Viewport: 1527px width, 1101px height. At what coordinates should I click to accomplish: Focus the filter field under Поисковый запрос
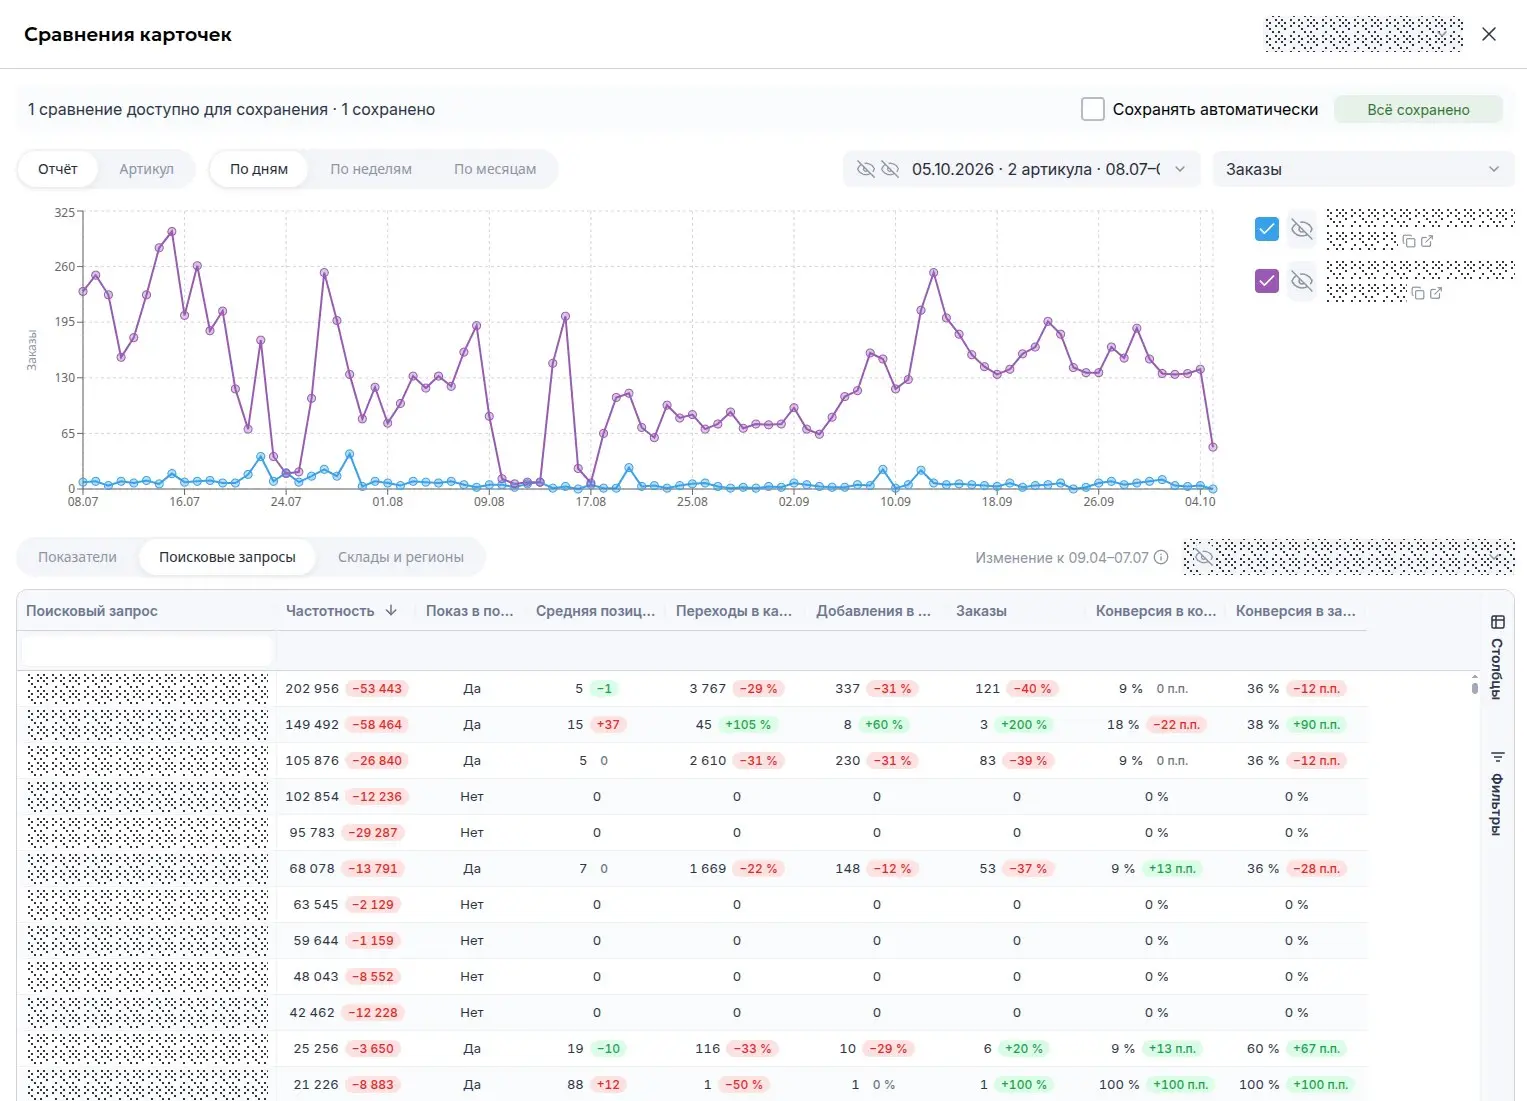146,651
